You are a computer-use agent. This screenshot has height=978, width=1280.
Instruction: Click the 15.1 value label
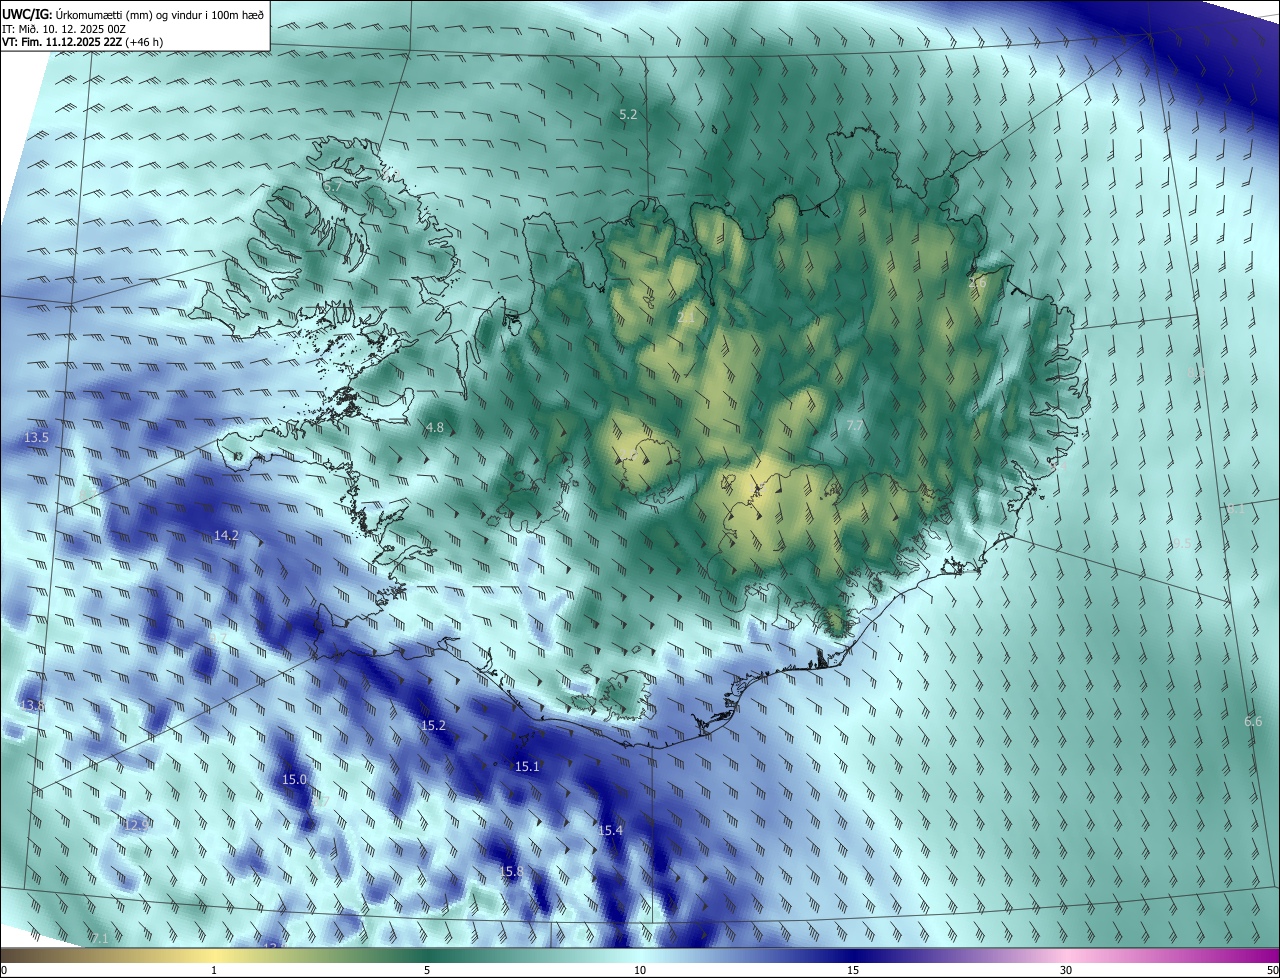coord(527,766)
